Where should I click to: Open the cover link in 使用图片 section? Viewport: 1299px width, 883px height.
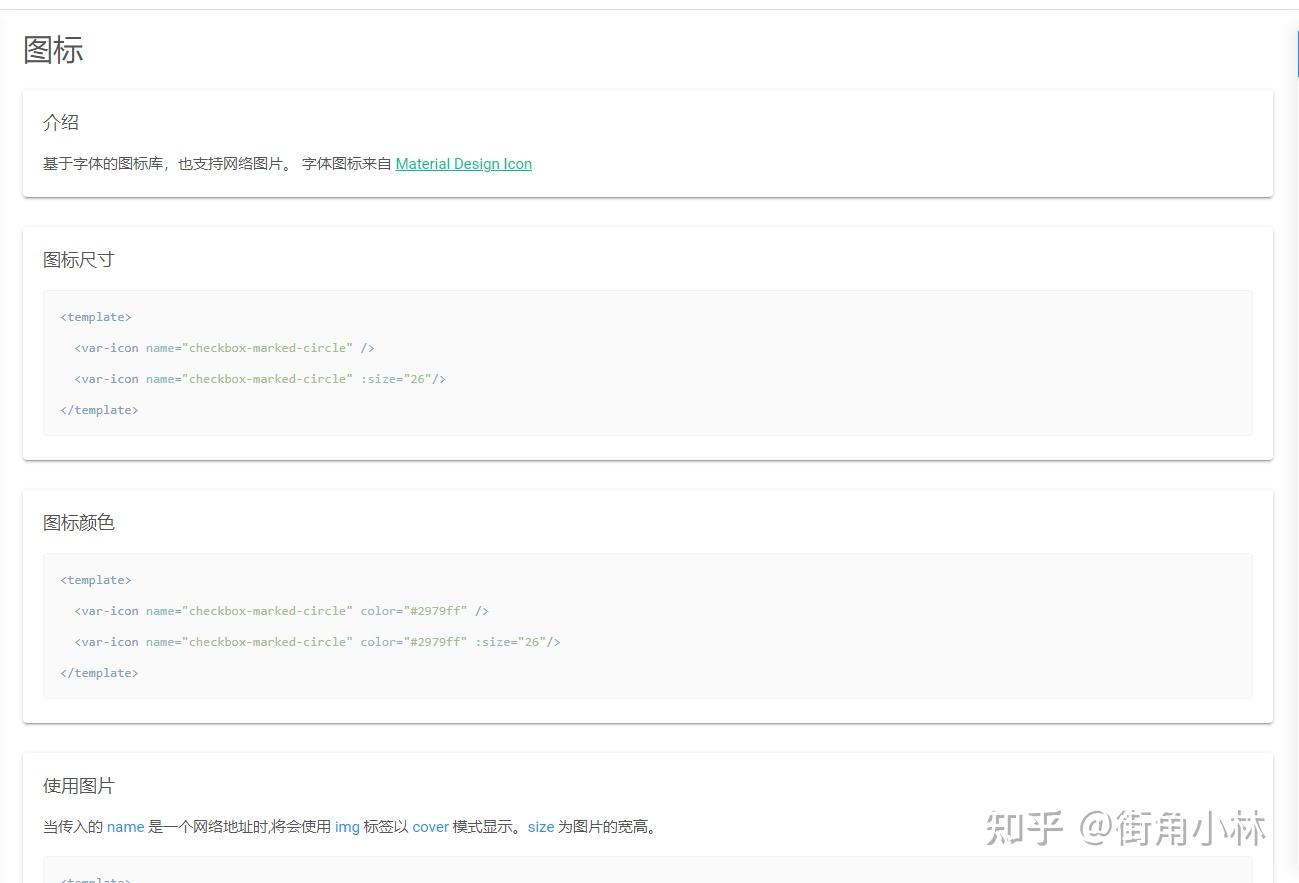pos(431,827)
